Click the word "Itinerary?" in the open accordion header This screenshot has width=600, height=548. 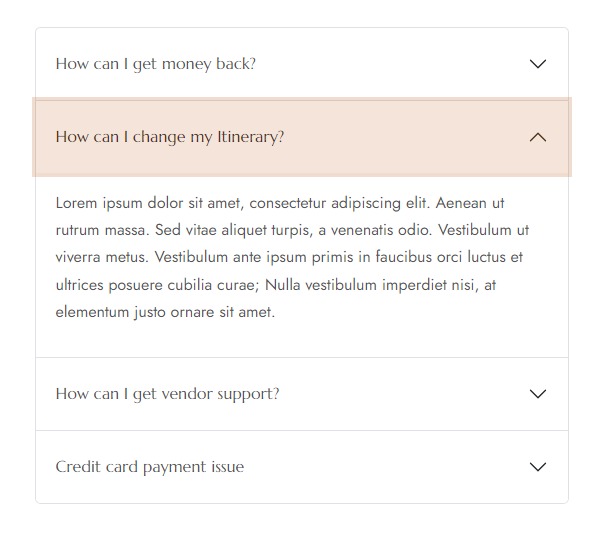tap(251, 137)
